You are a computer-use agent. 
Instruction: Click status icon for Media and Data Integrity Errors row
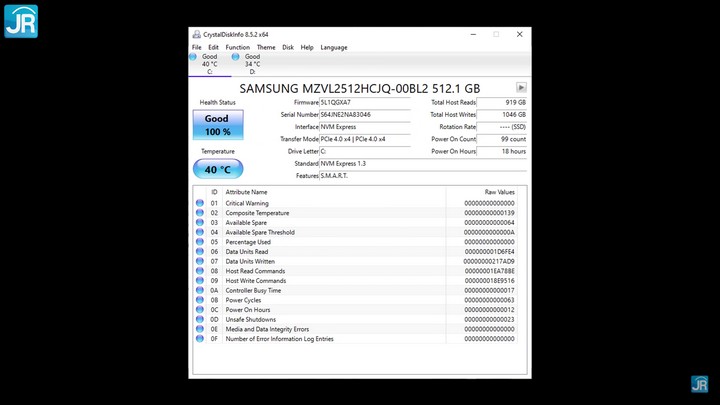(x=200, y=329)
